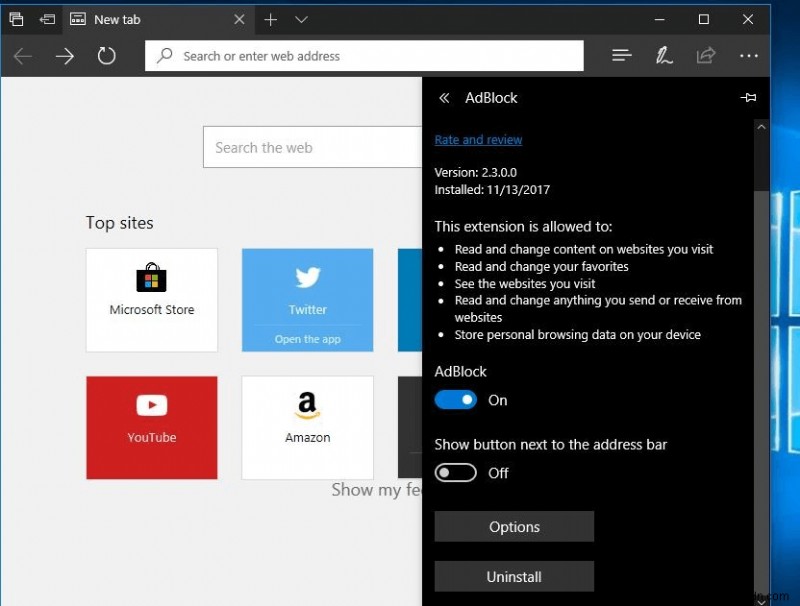Open the YouTube top site tile

coord(151,427)
